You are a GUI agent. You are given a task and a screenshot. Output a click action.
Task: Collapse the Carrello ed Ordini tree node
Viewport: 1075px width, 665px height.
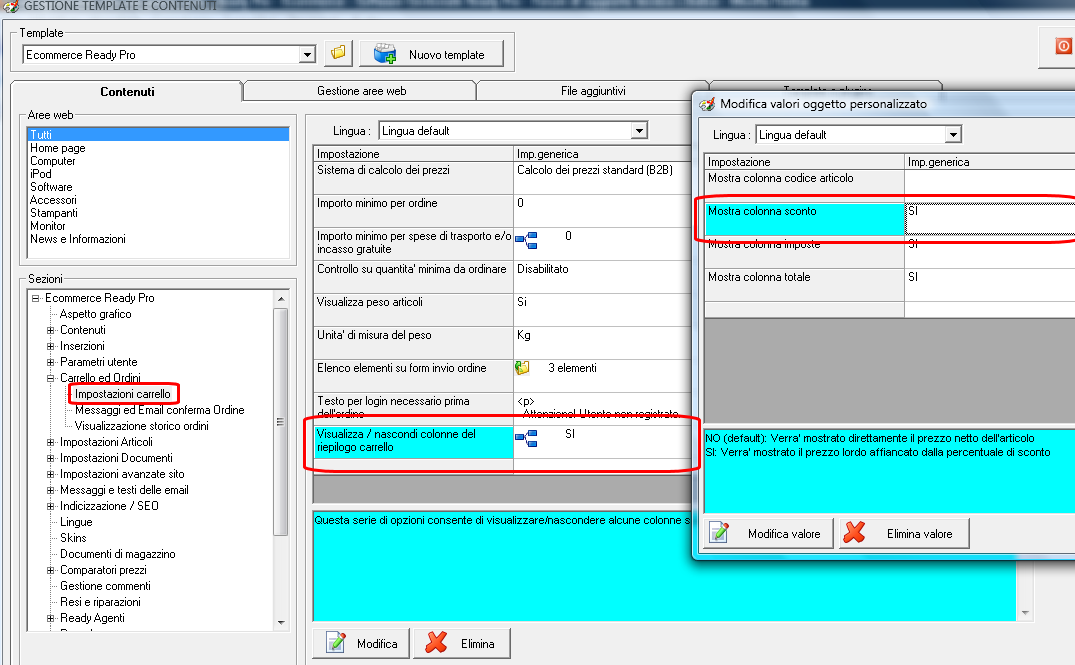(x=50, y=378)
